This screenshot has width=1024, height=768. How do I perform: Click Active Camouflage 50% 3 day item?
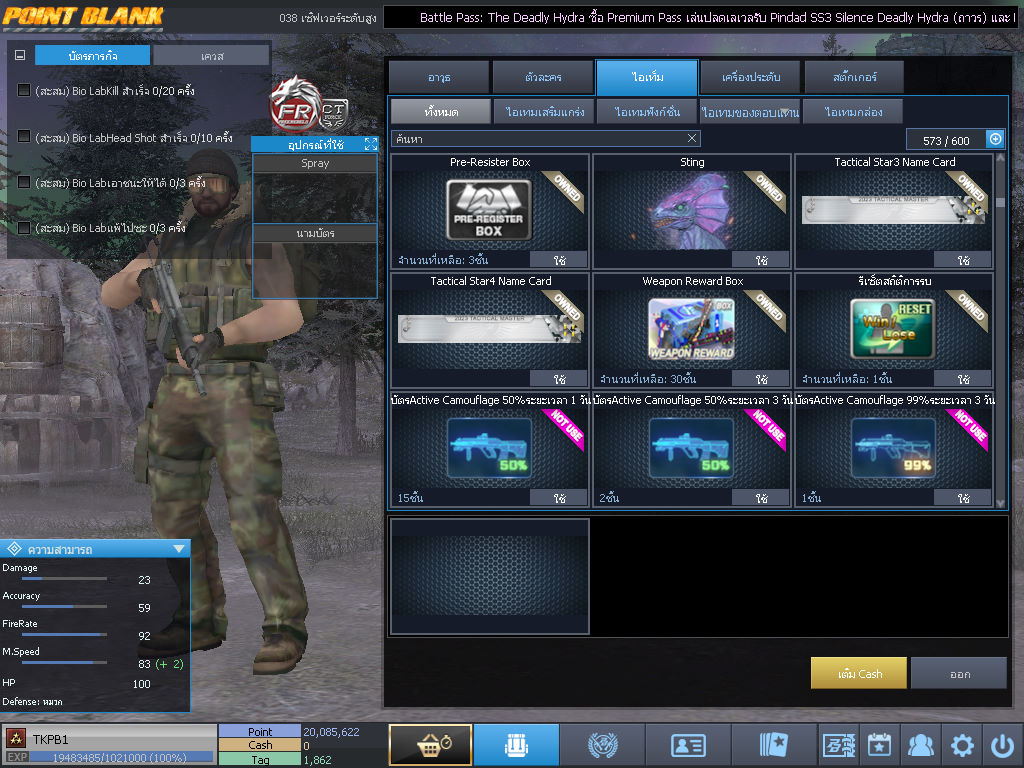692,449
